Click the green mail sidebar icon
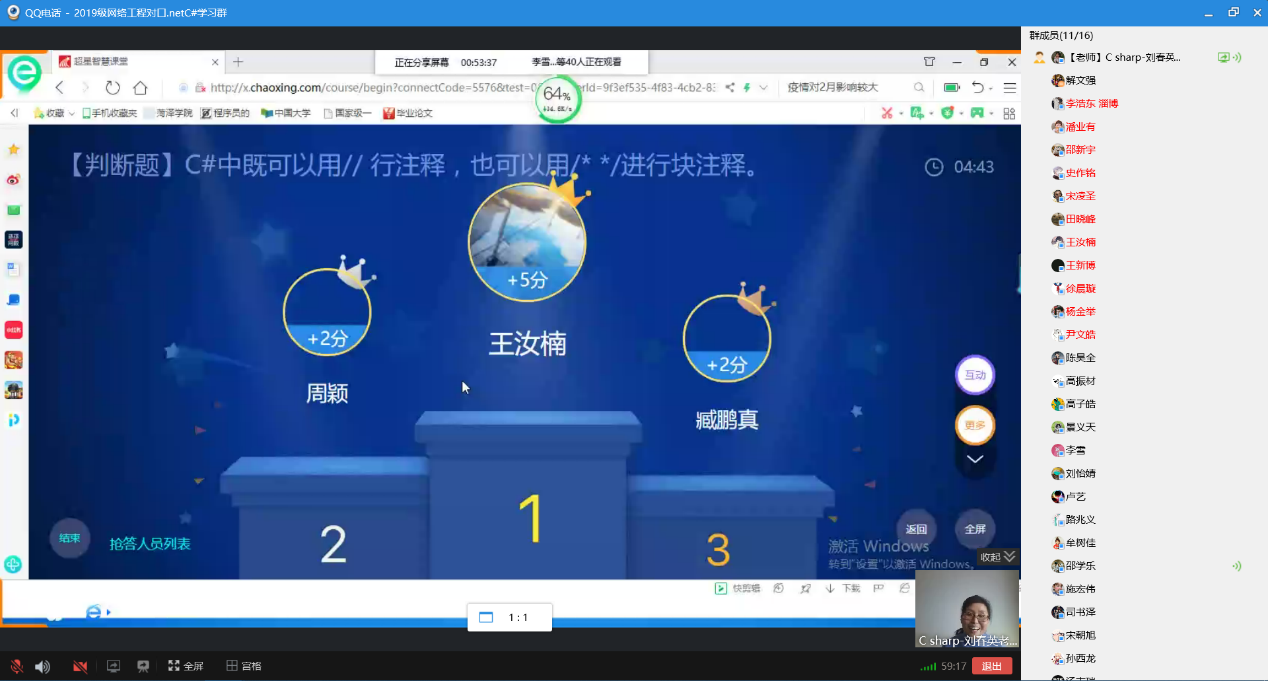 pos(14,210)
